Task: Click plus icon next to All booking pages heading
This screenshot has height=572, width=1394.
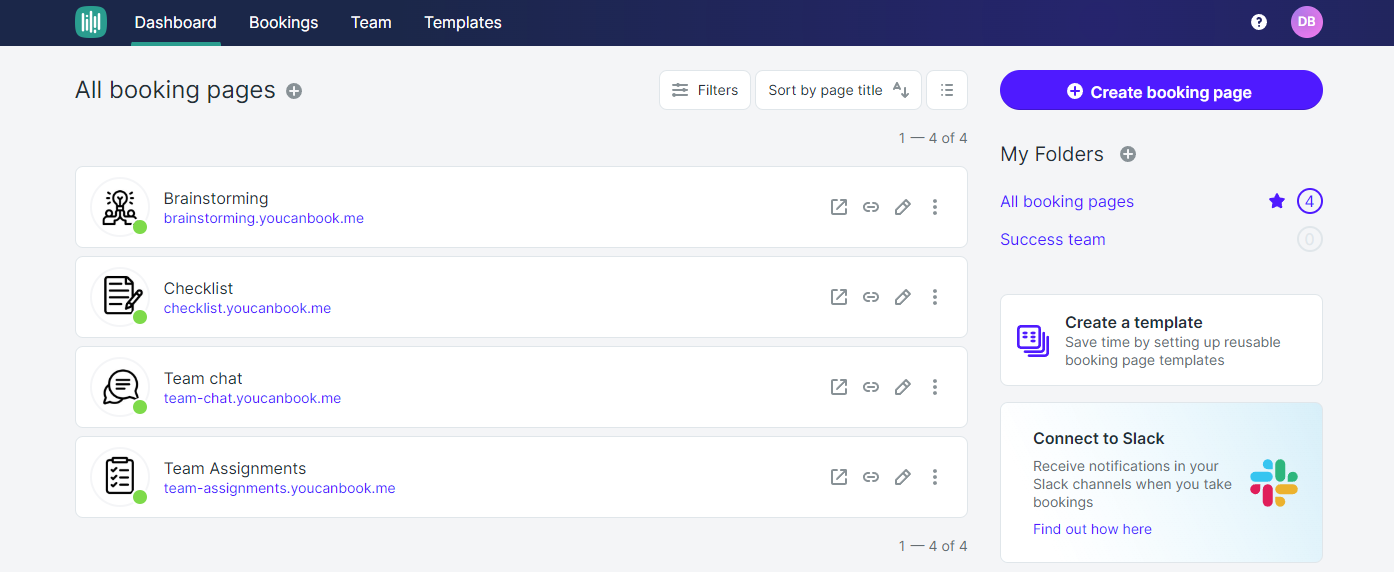Action: [x=294, y=91]
